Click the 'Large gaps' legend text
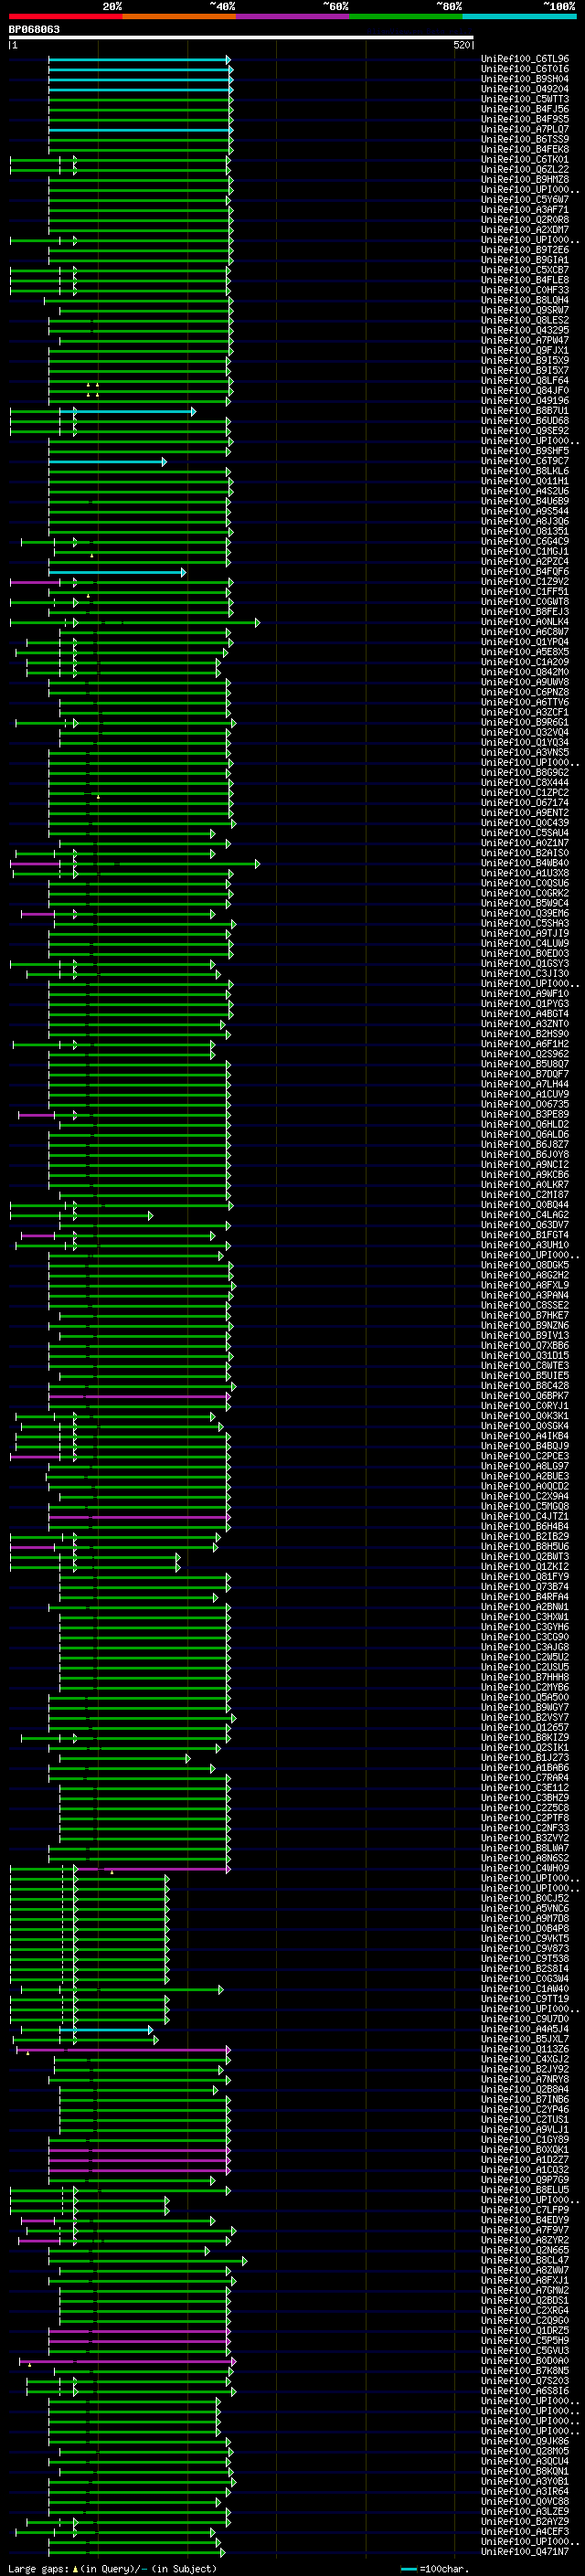The image size is (585, 2576). 39,2569
